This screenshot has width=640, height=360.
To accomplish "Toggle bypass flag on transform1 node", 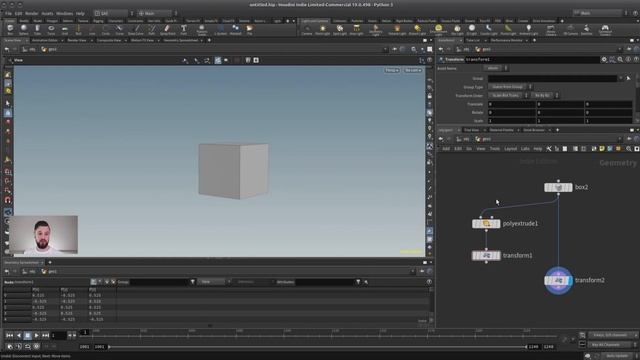I will pos(475,256).
